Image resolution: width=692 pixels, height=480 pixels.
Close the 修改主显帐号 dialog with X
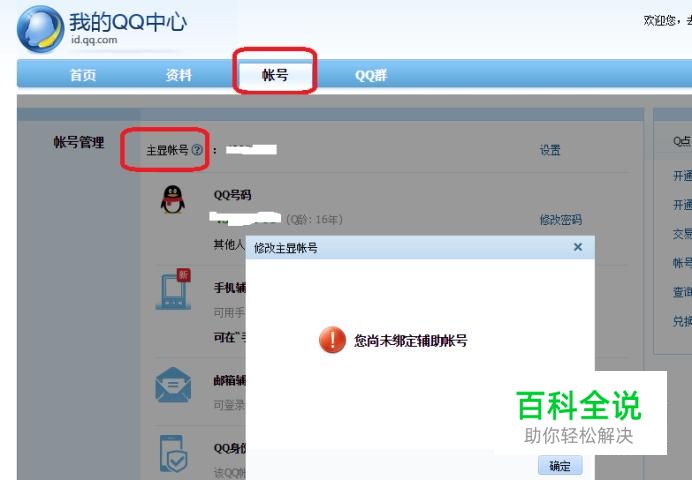578,247
